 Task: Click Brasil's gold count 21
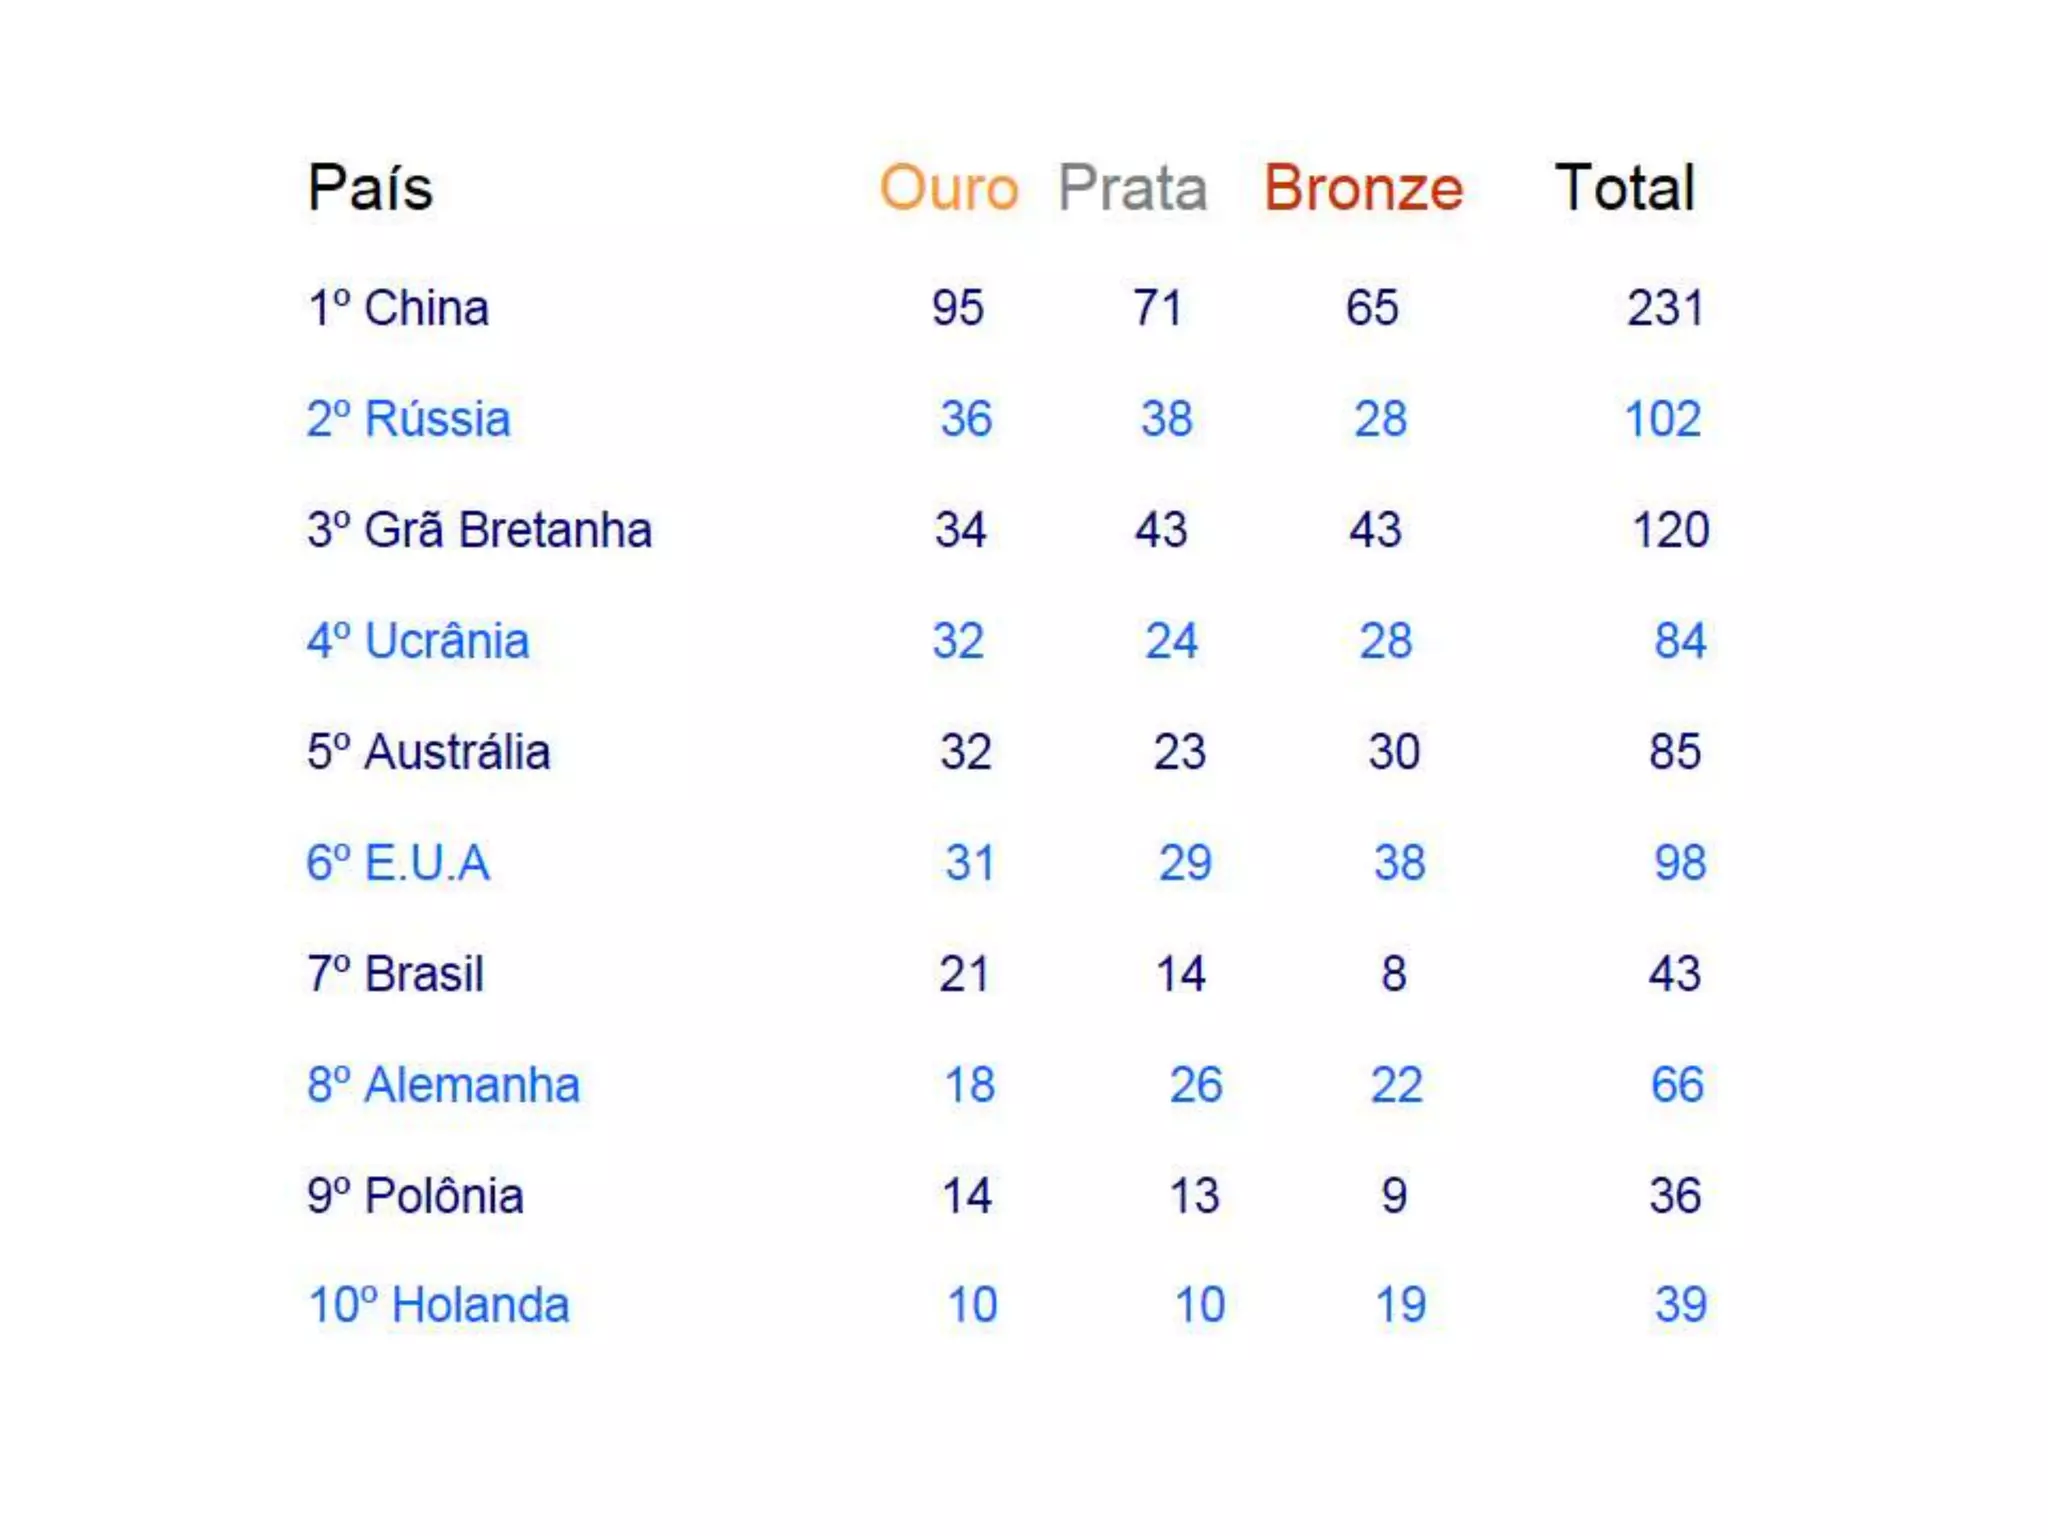pos(963,974)
